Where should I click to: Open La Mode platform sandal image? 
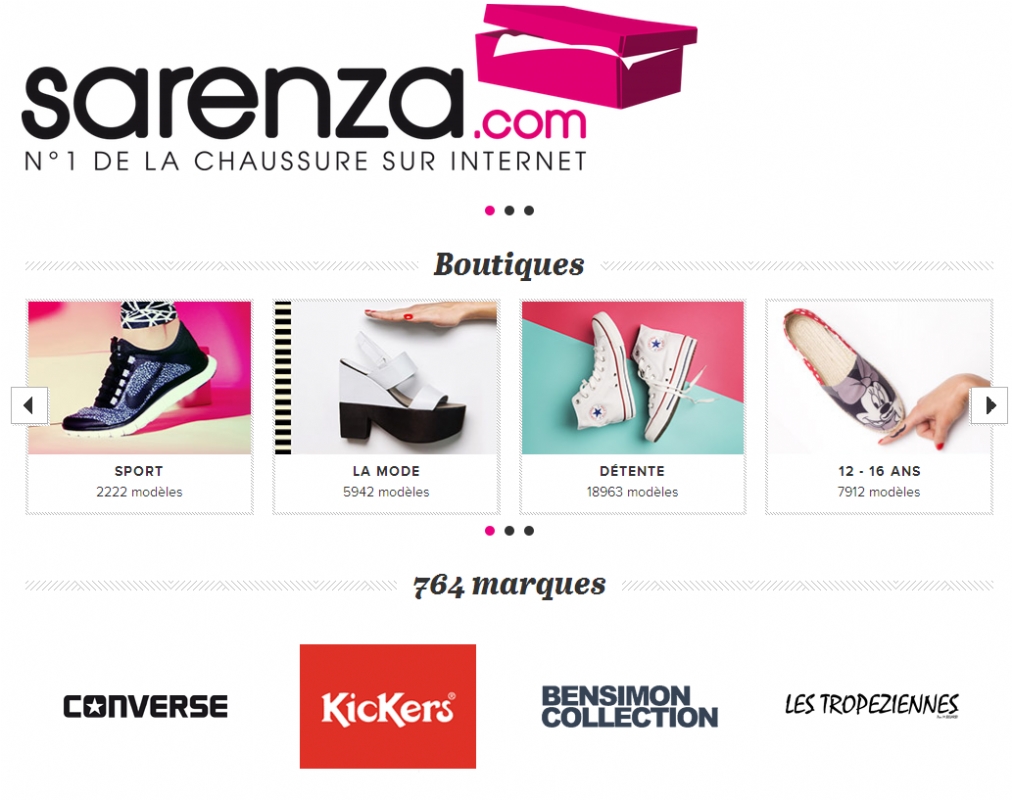click(x=386, y=377)
